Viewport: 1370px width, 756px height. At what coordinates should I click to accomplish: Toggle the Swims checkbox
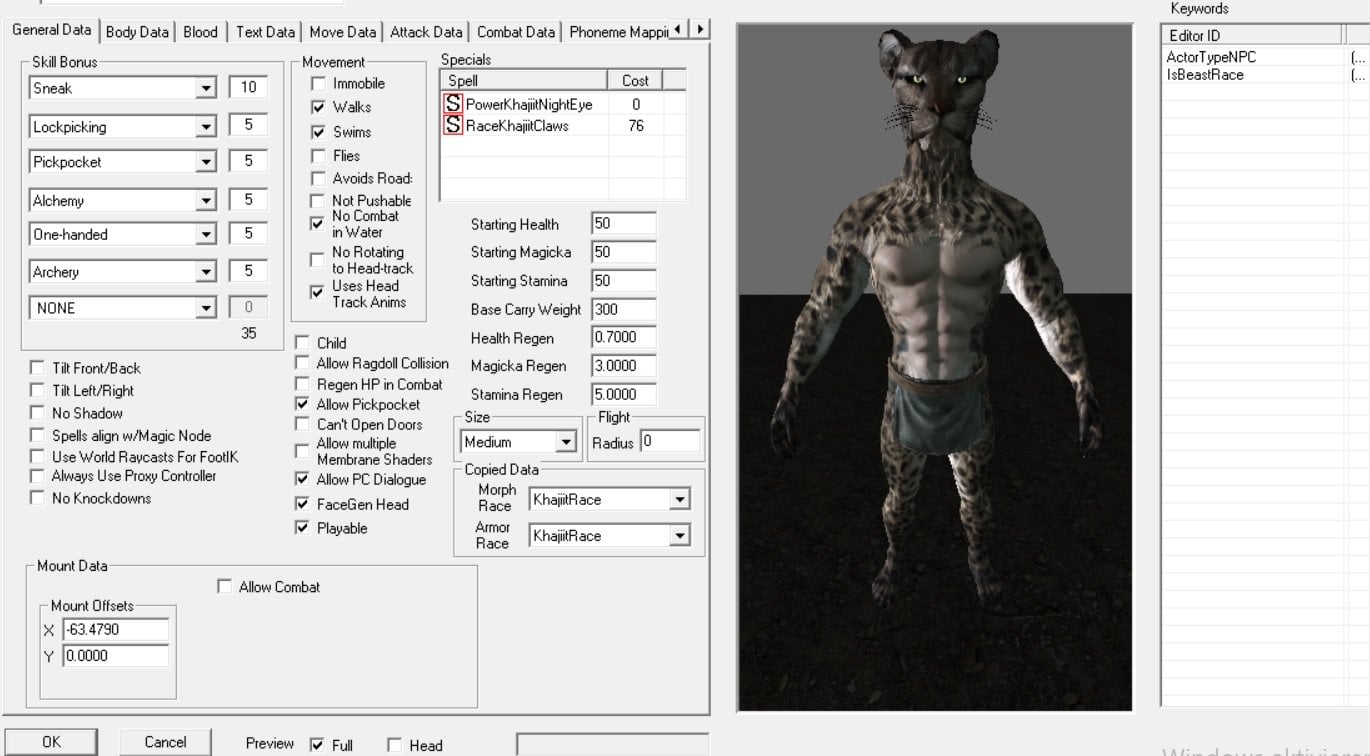point(318,132)
